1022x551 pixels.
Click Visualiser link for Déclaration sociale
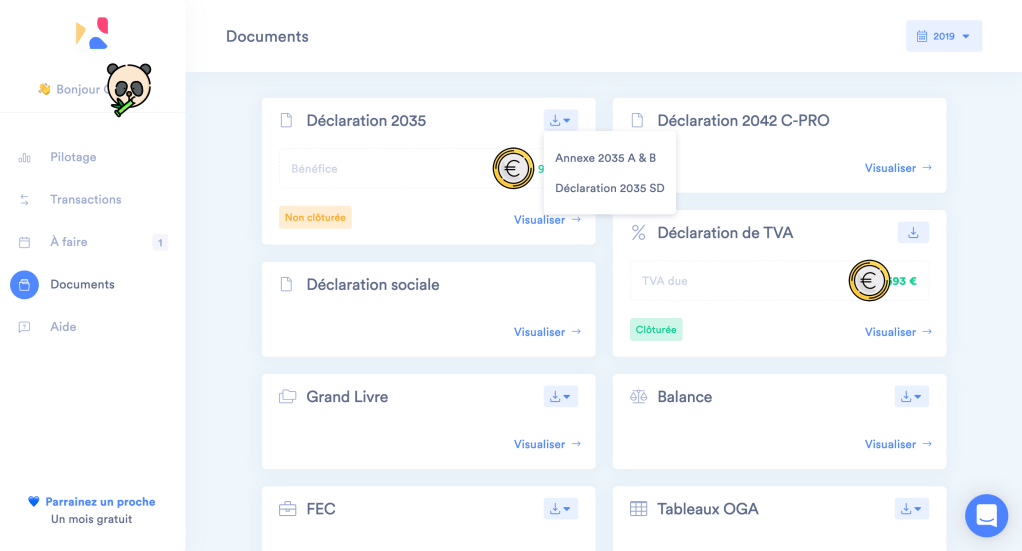547,332
